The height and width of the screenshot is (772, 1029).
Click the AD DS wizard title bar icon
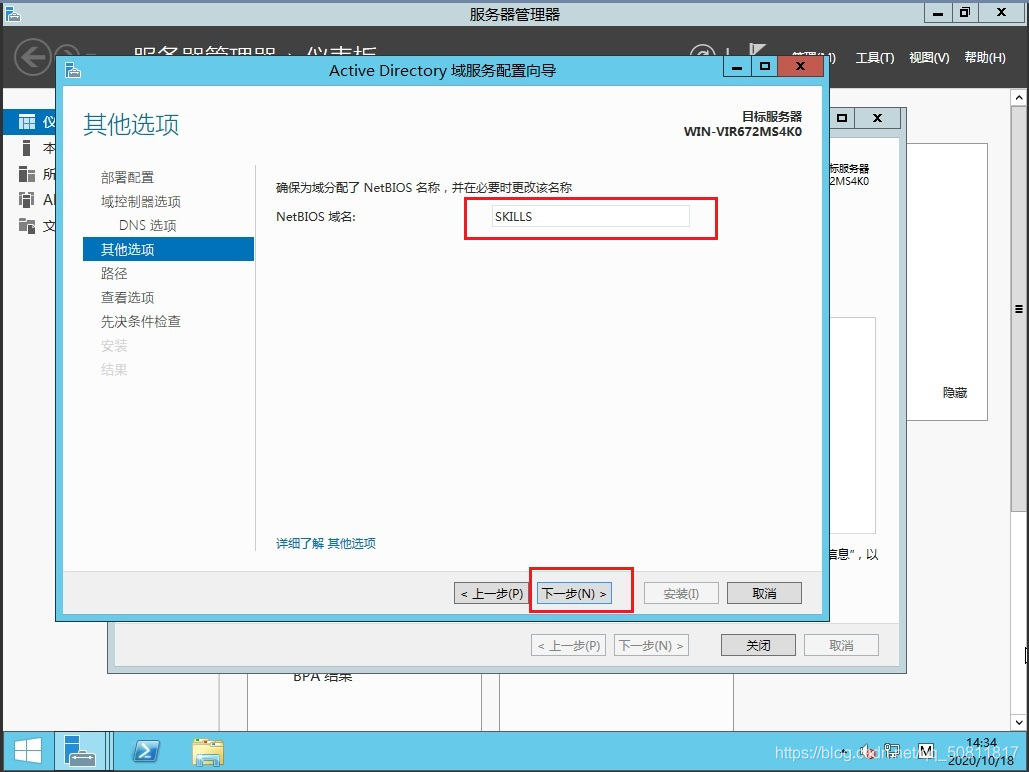click(x=74, y=70)
